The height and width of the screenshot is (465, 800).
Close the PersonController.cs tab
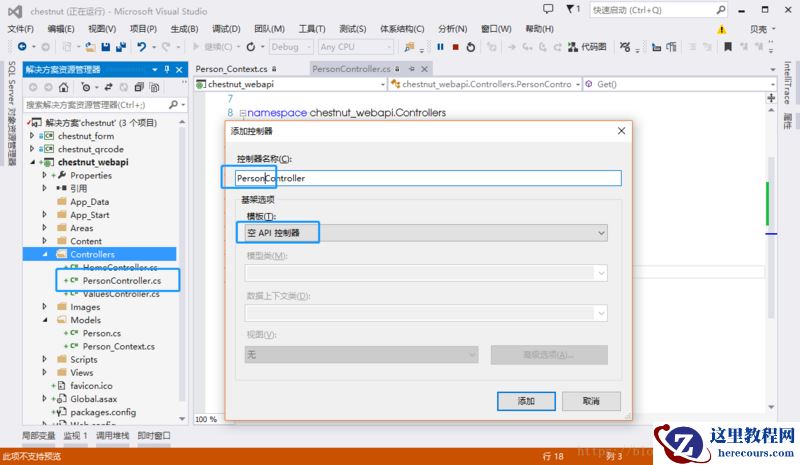(424, 68)
